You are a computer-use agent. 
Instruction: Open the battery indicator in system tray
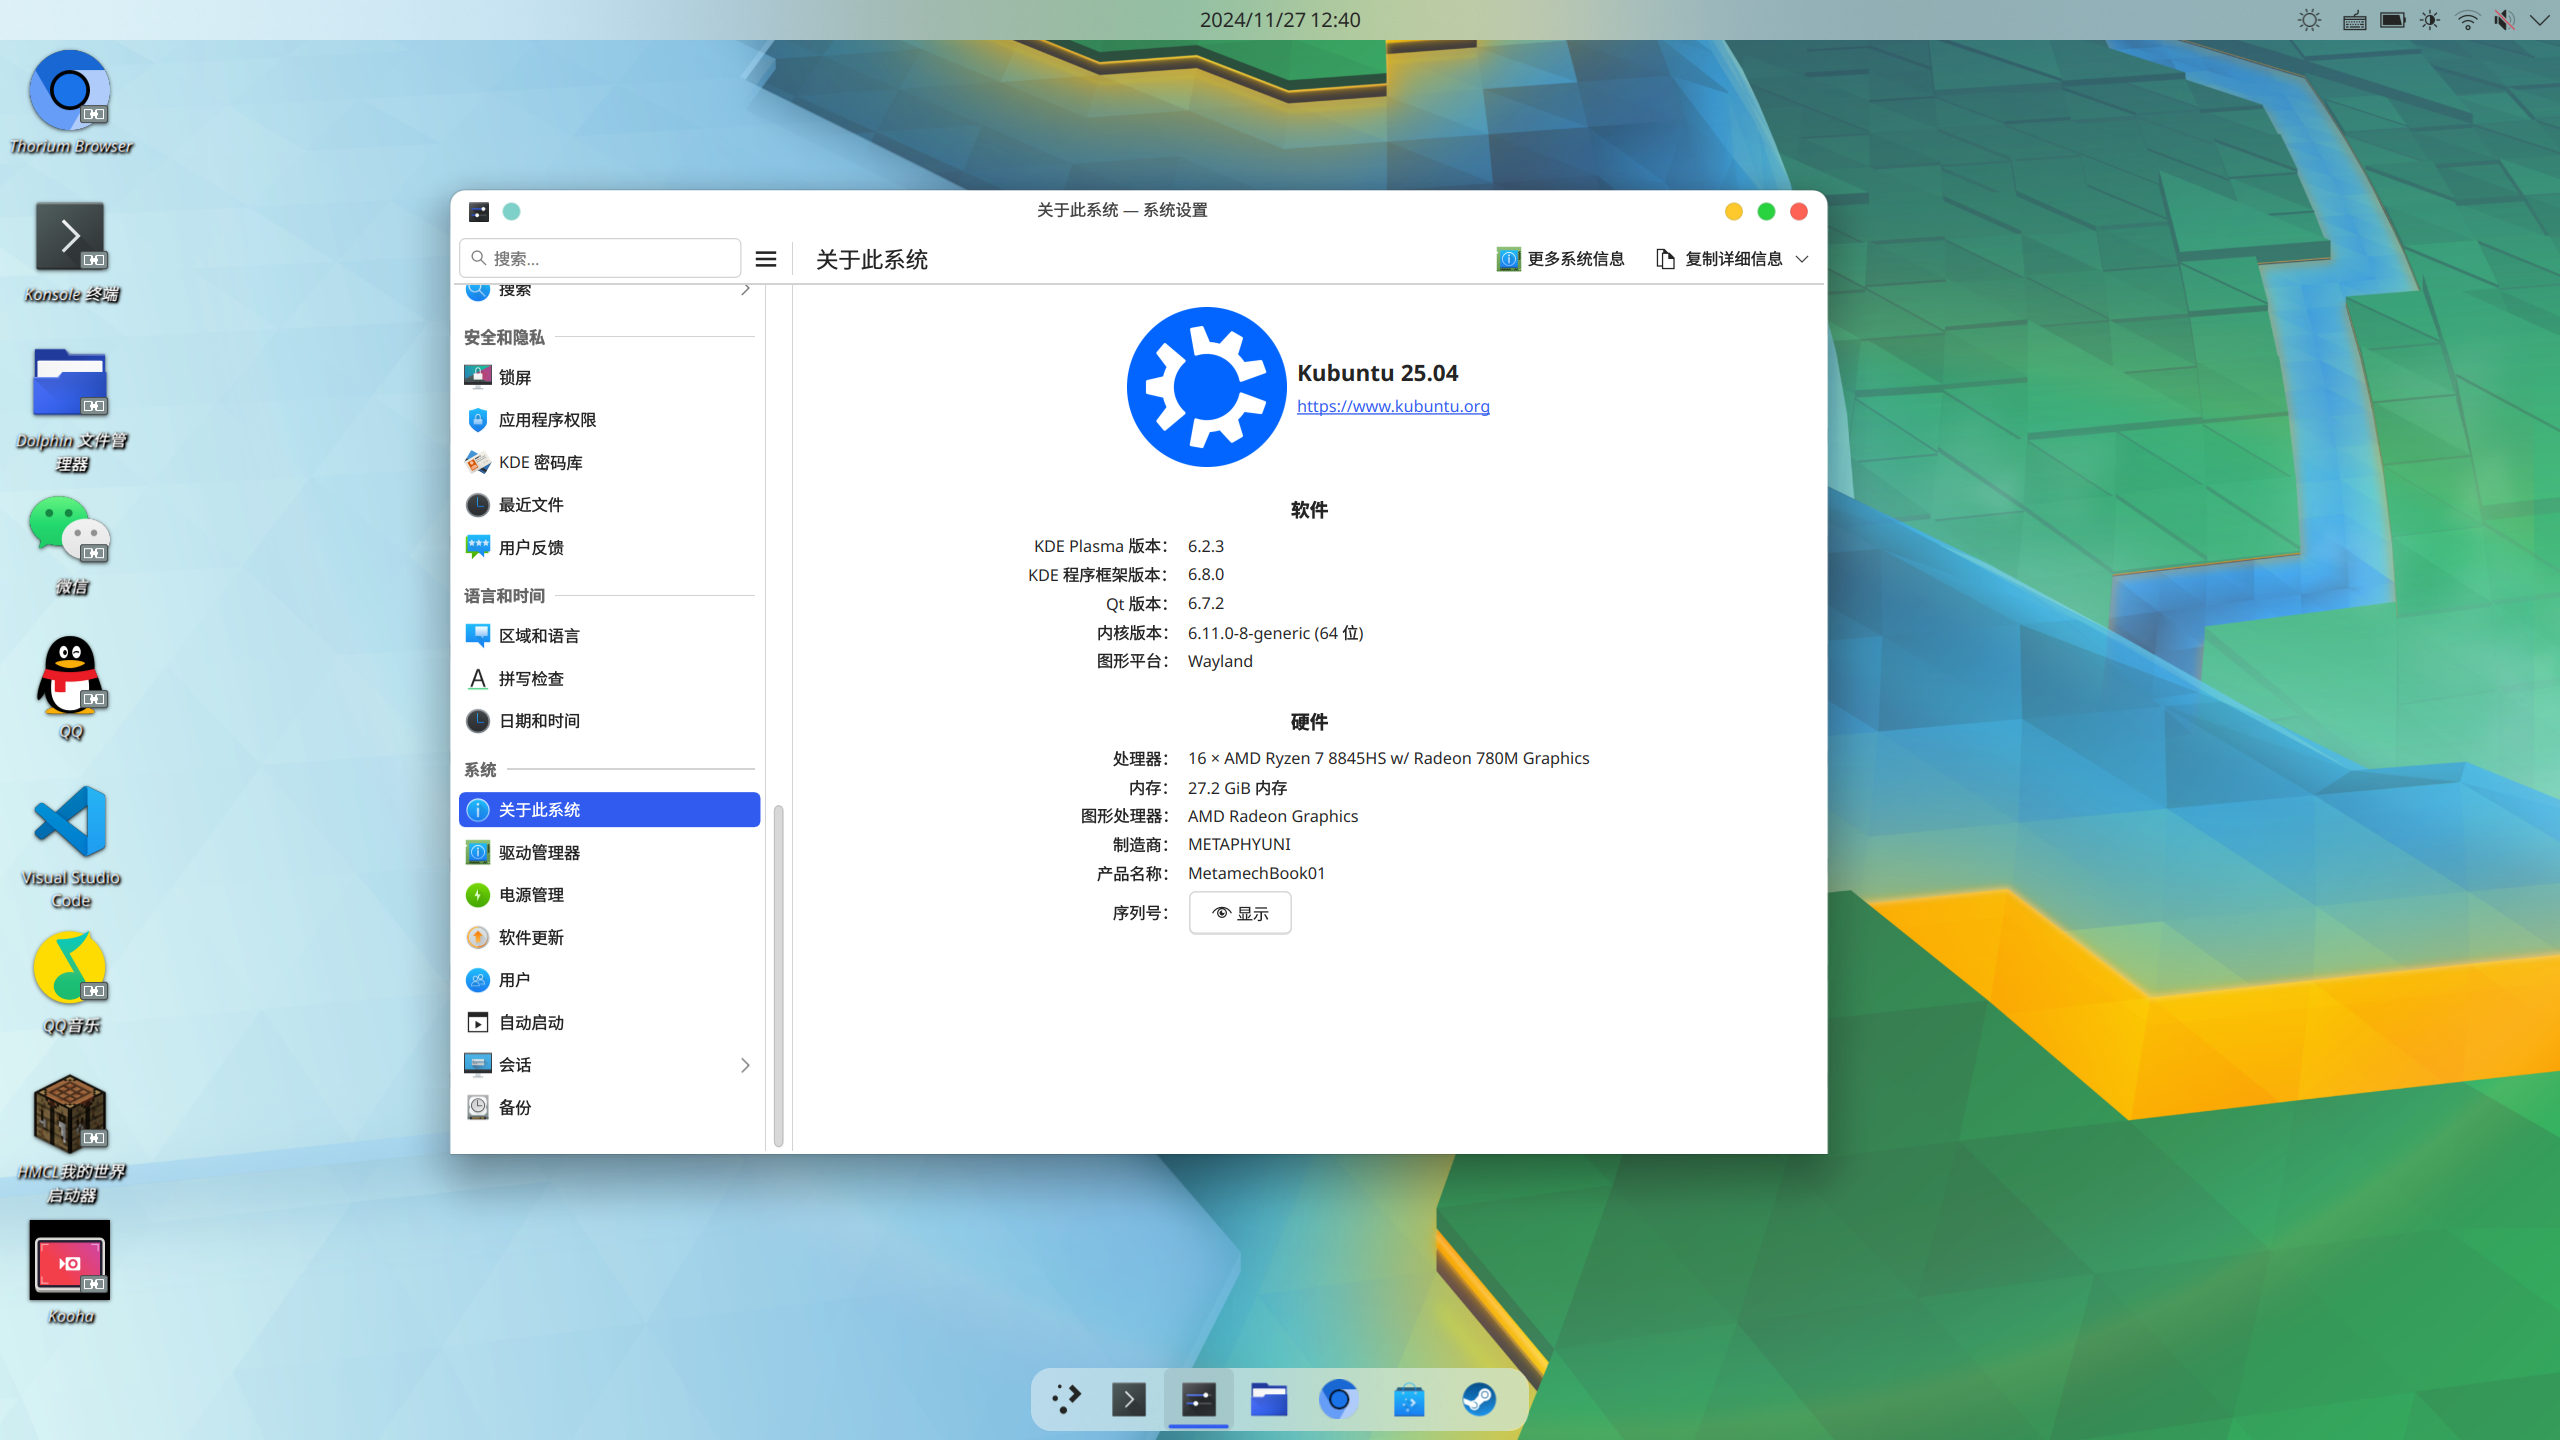[2393, 20]
